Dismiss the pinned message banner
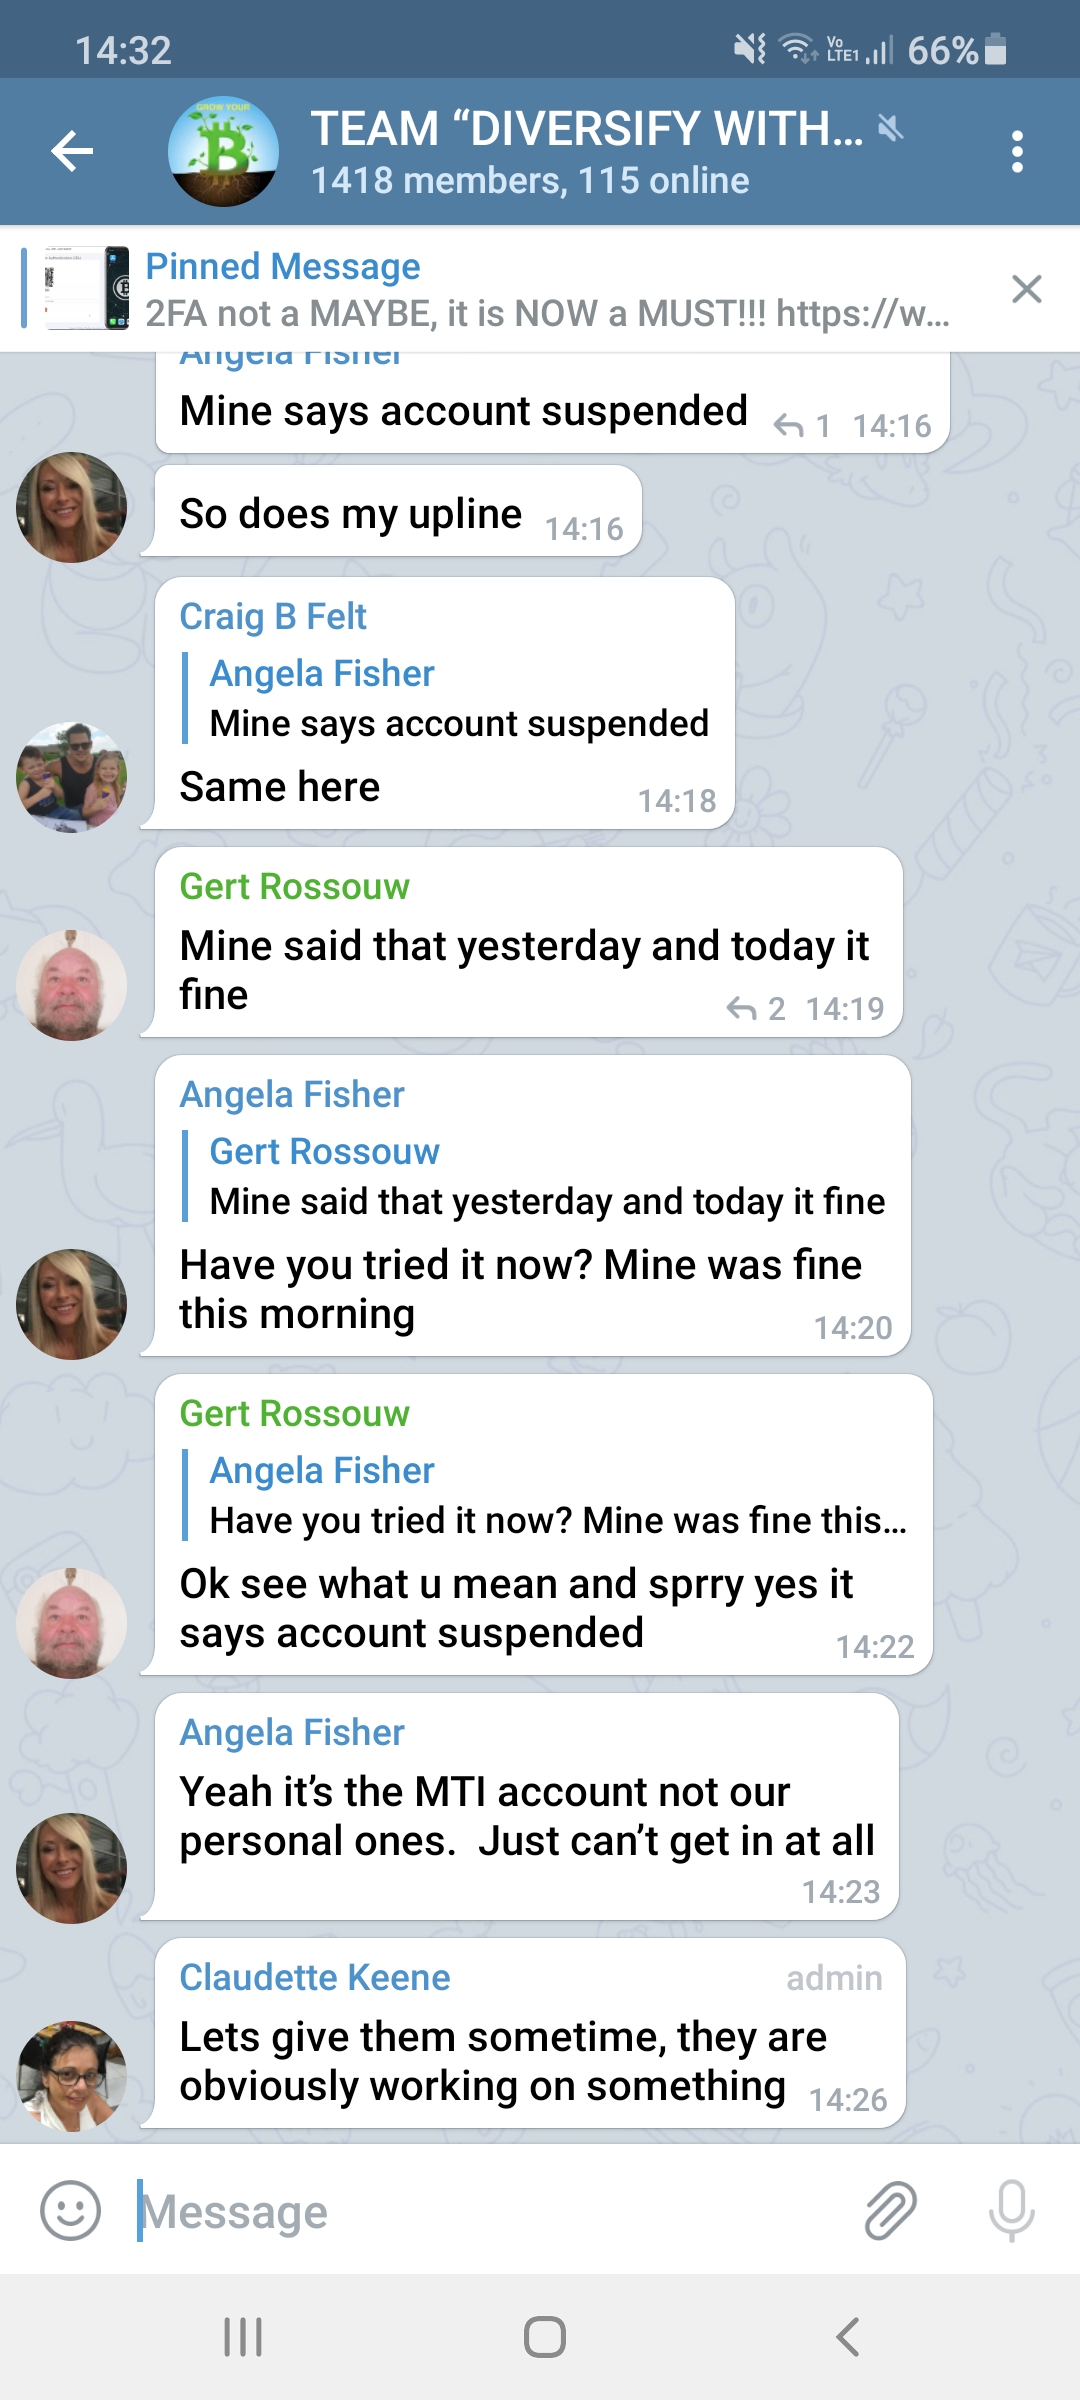The height and width of the screenshot is (2400, 1080). (x=1026, y=289)
